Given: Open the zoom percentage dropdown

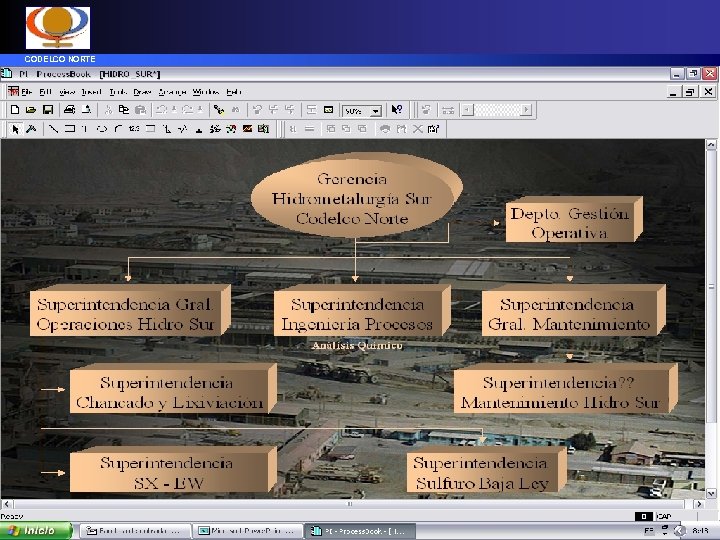Looking at the screenshot, I should (x=376, y=111).
